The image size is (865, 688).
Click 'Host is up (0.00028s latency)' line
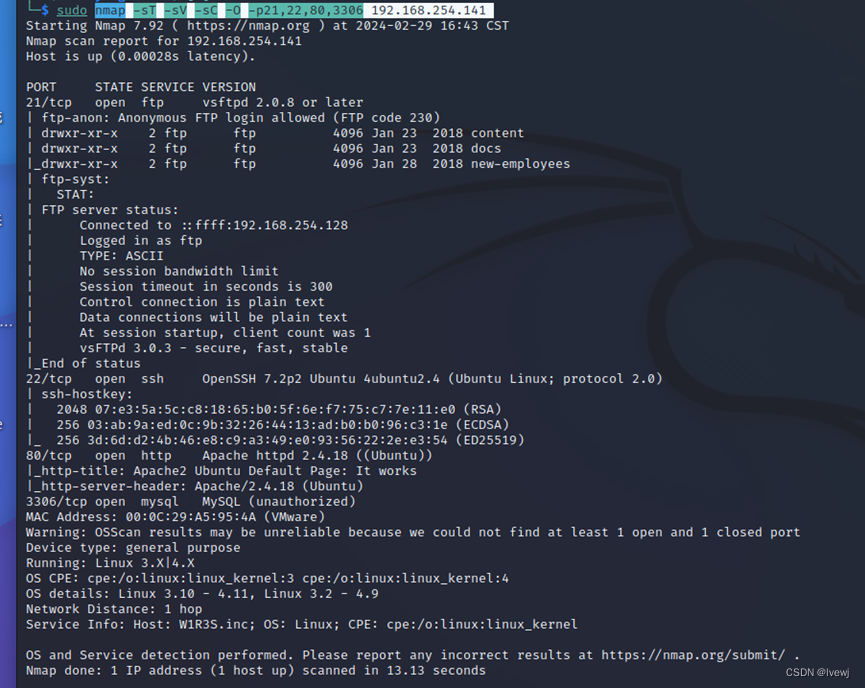point(141,56)
